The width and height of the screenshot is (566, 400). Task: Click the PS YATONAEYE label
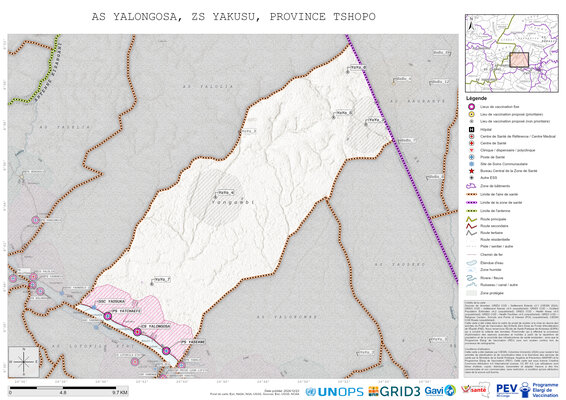pos(126,311)
